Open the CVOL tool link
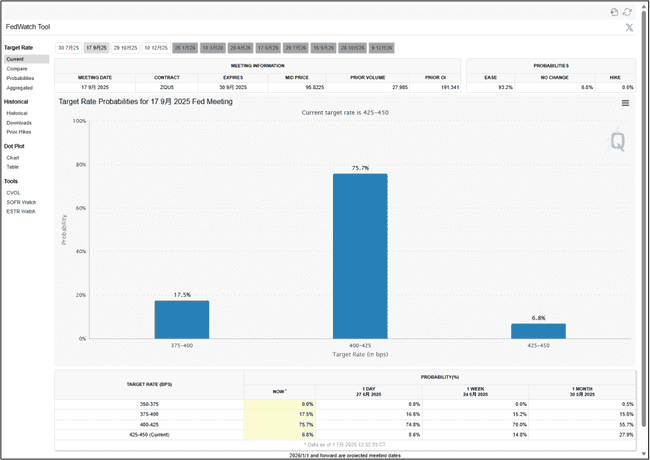Screen dimensions: 650x460 point(13,193)
